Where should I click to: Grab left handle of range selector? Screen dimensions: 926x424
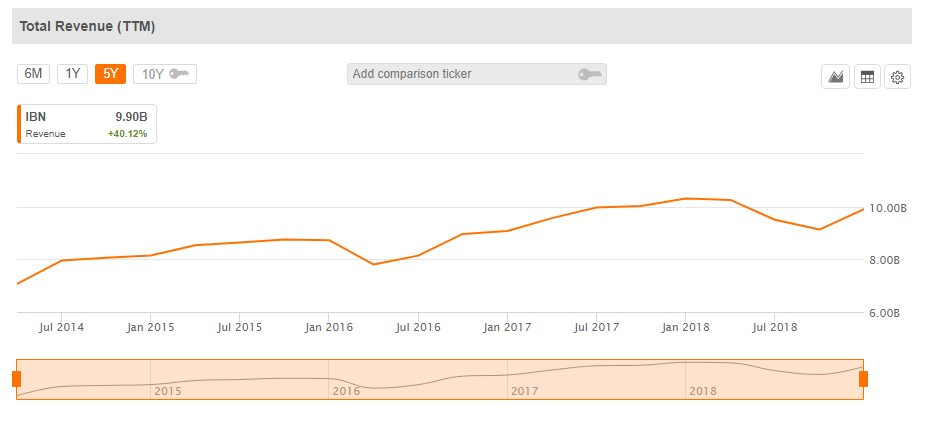point(17,379)
